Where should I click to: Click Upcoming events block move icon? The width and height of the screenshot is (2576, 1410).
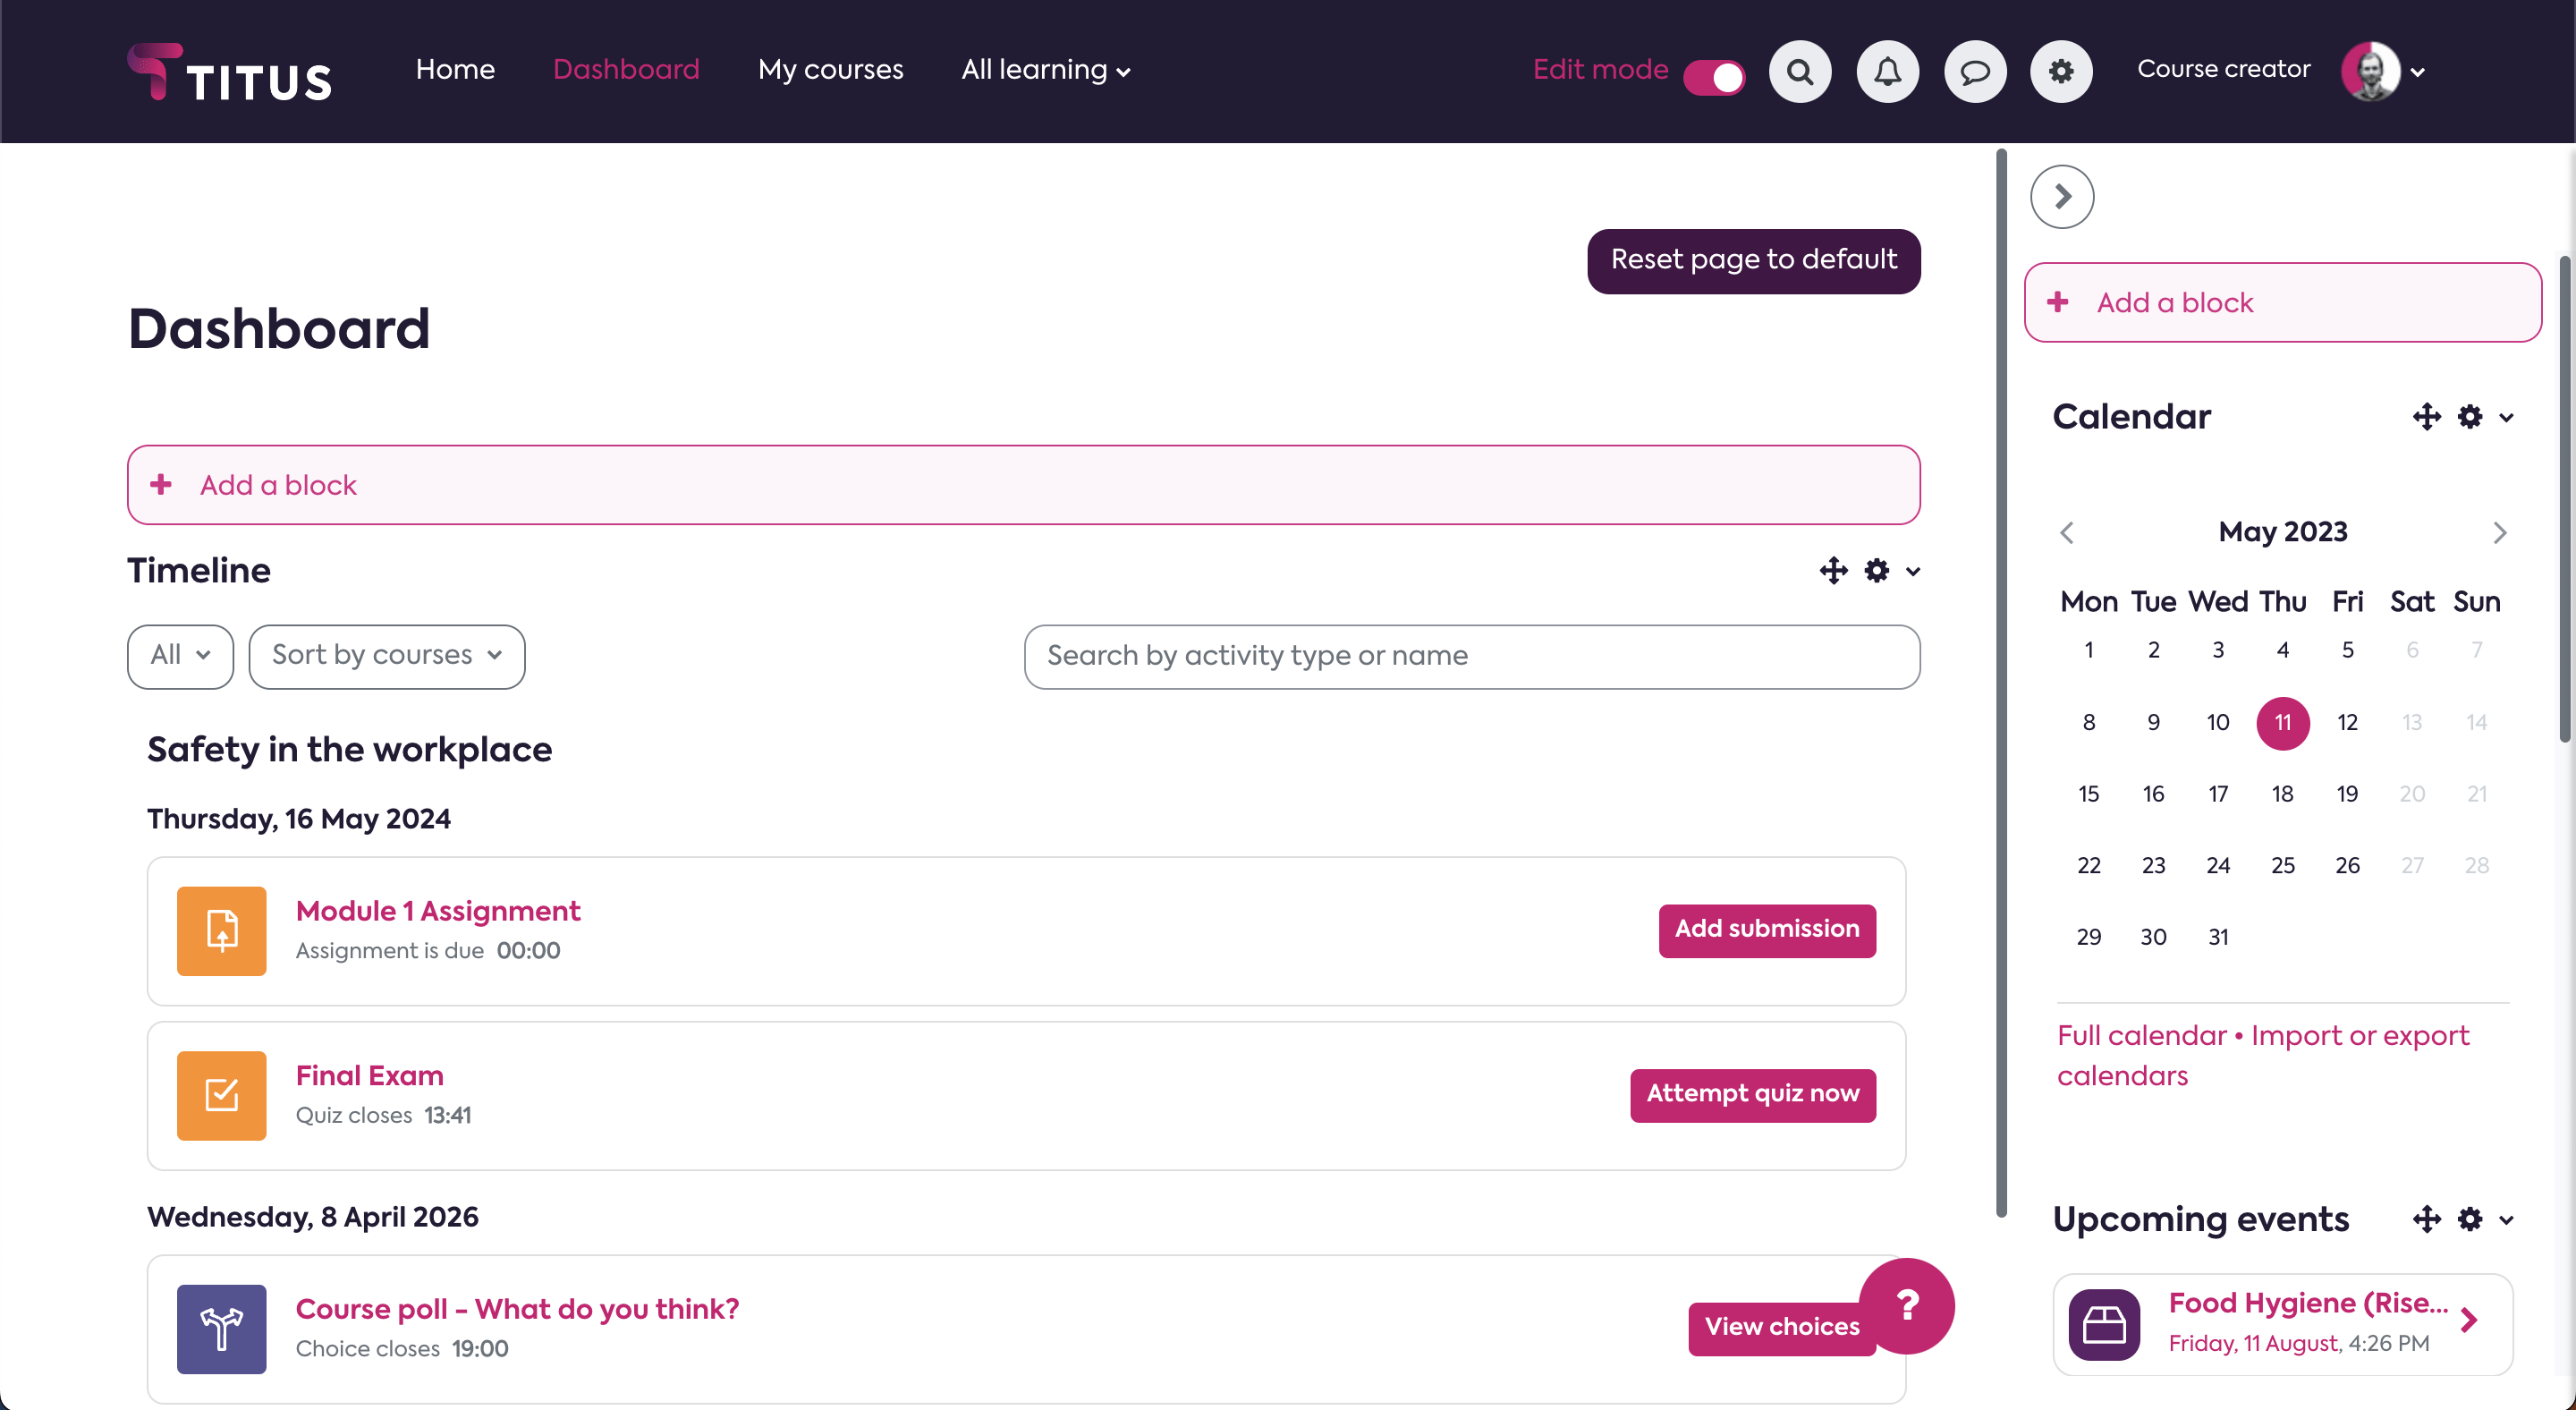pyautogui.click(x=2426, y=1219)
